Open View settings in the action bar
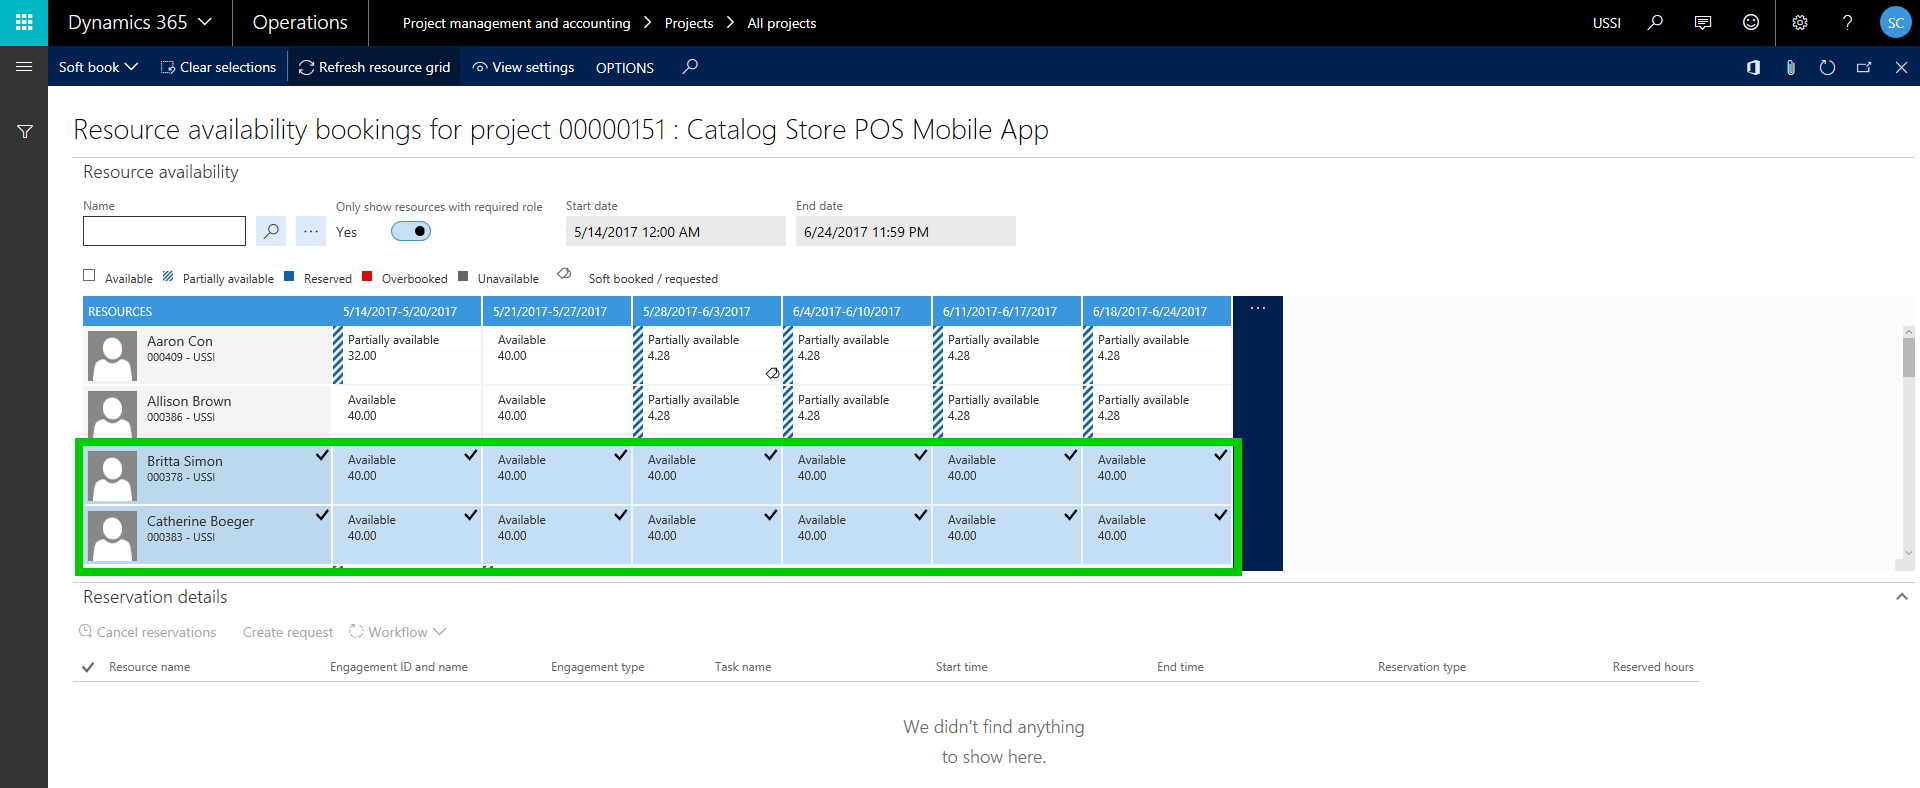This screenshot has height=788, width=1920. point(523,67)
